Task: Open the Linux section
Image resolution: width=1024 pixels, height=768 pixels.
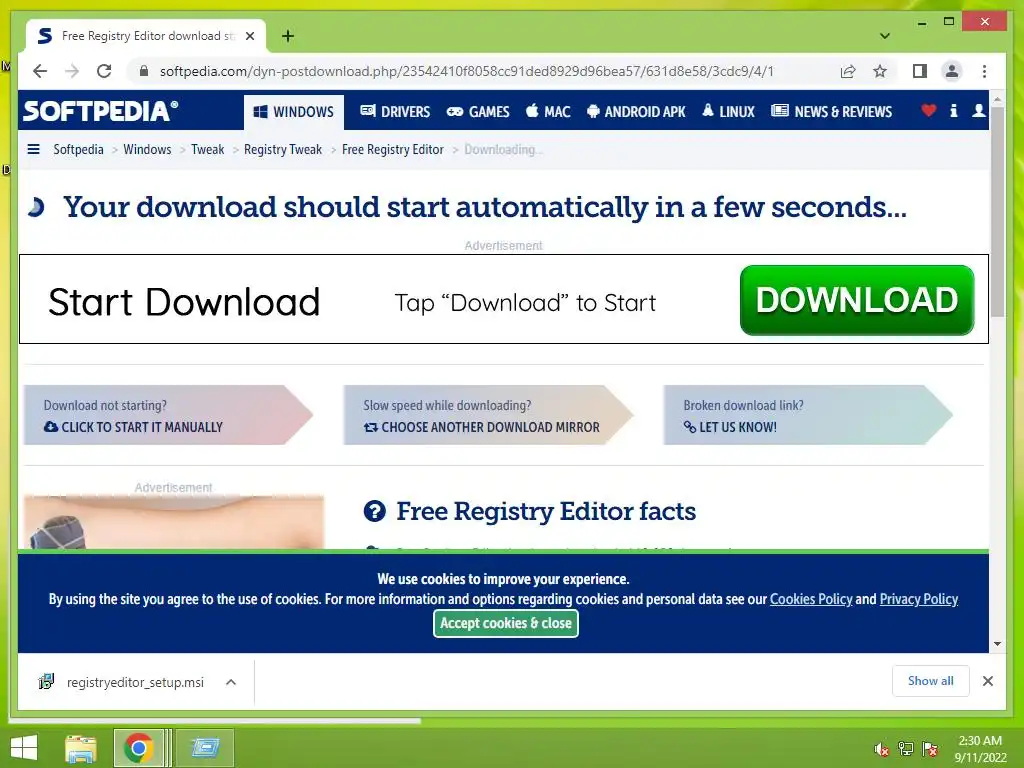Action: [728, 112]
